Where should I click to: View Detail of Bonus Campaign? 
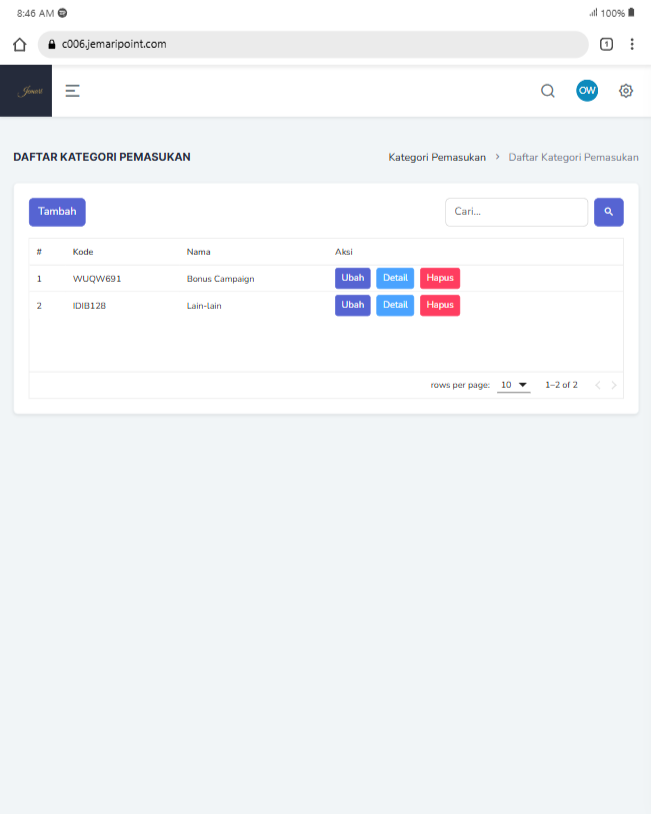pyautogui.click(x=395, y=278)
